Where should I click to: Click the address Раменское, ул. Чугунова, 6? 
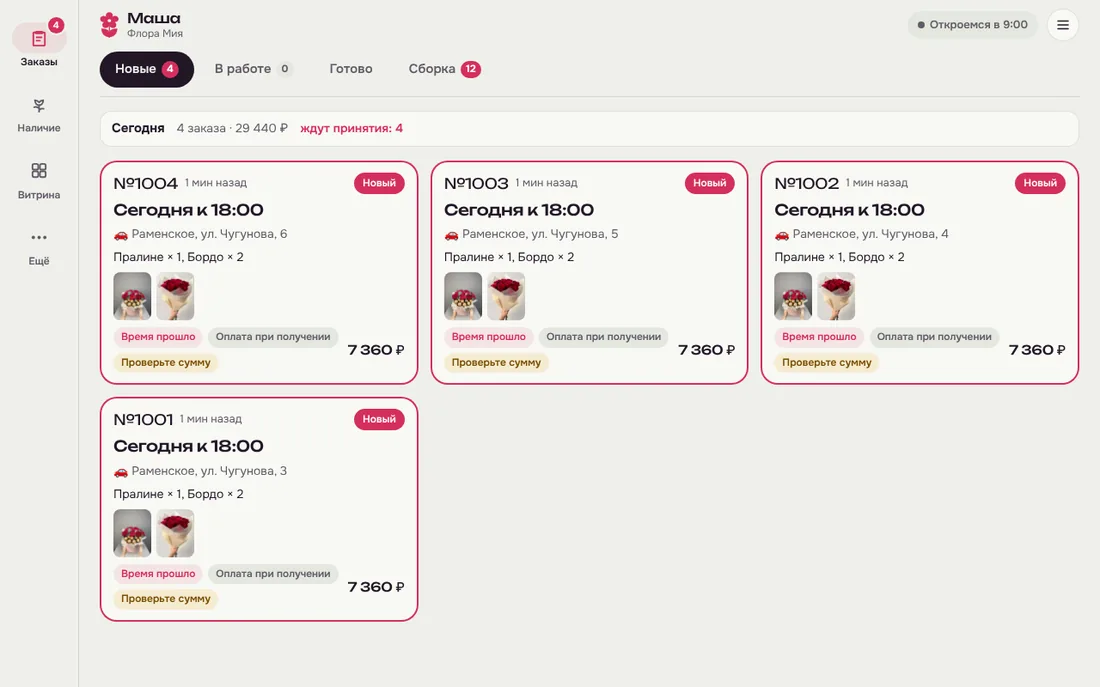209,234
